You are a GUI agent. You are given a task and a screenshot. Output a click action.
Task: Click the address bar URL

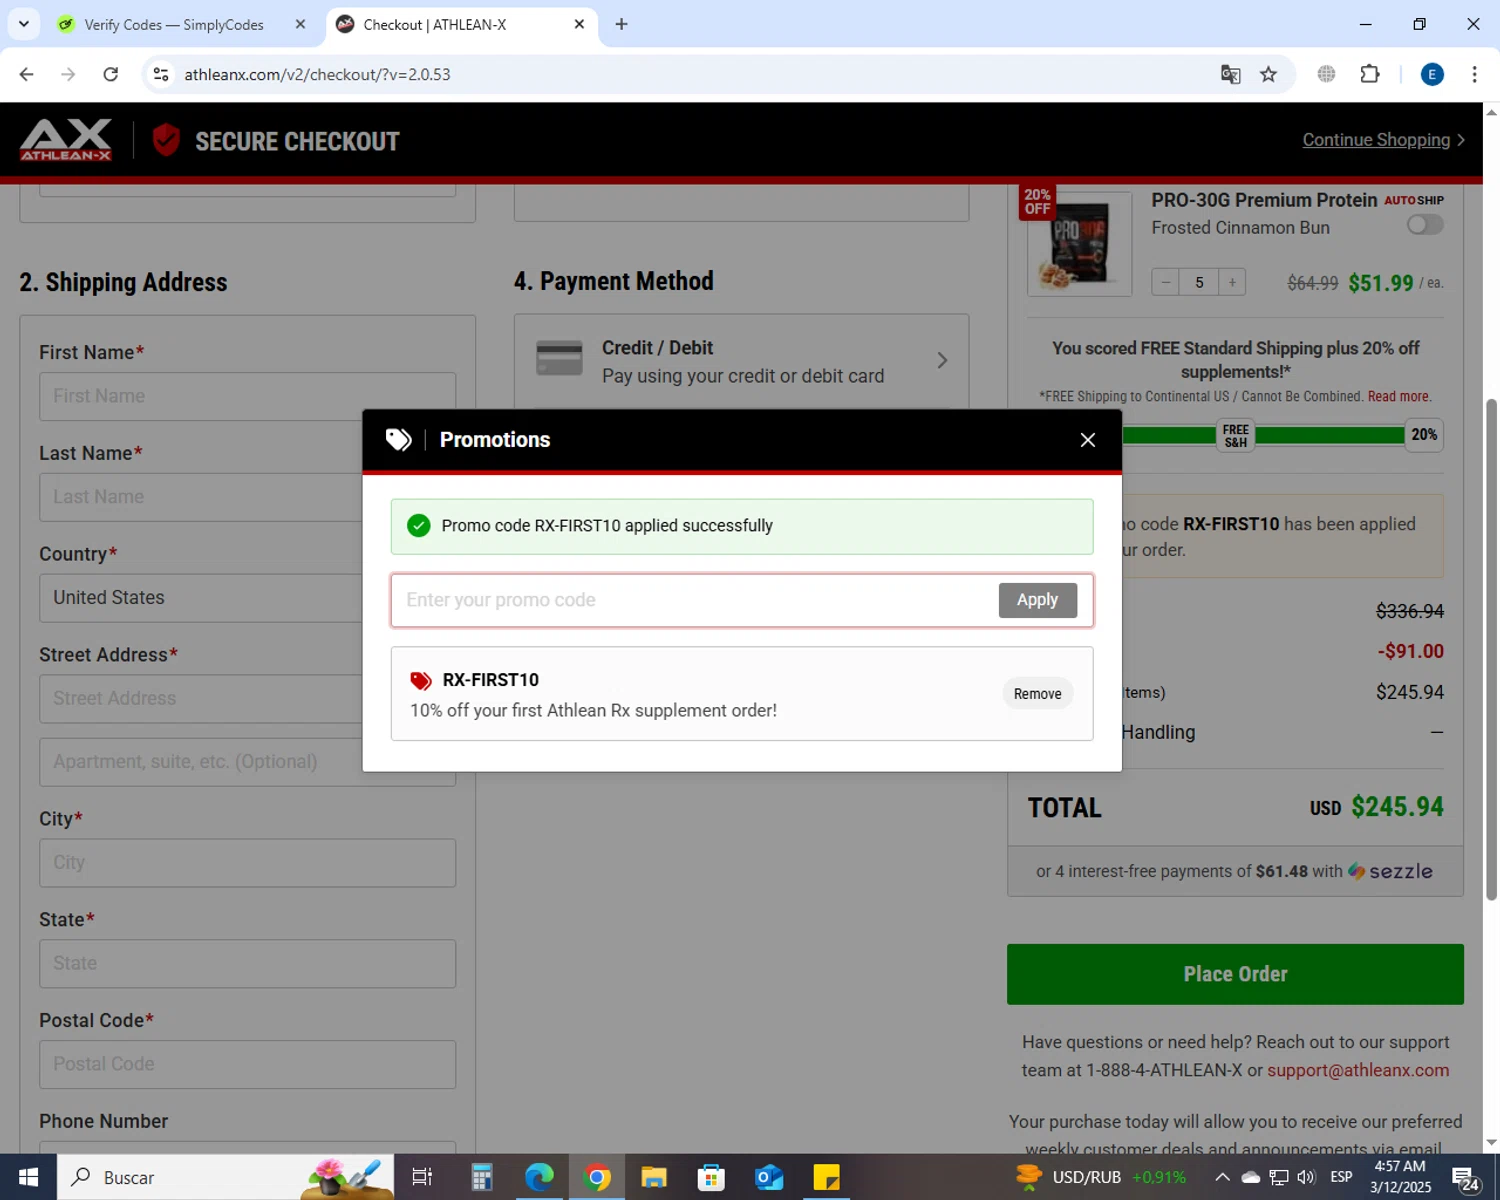click(x=317, y=74)
